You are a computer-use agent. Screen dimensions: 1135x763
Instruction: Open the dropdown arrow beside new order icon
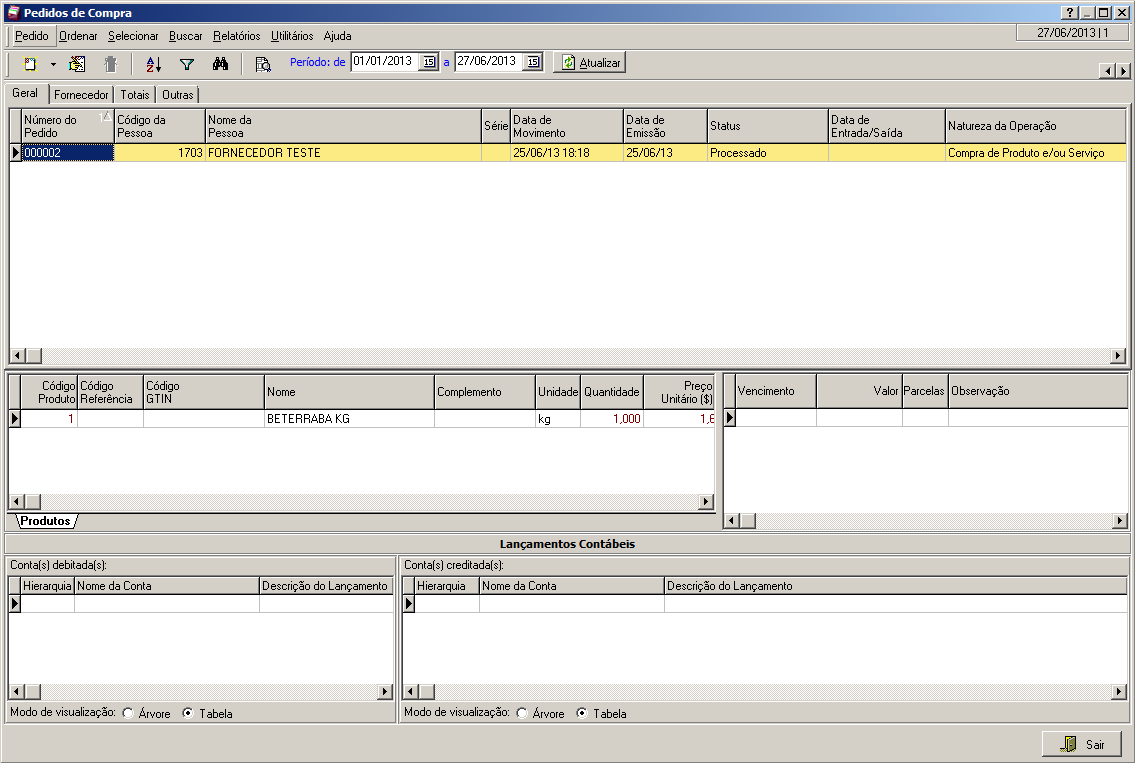coord(53,63)
